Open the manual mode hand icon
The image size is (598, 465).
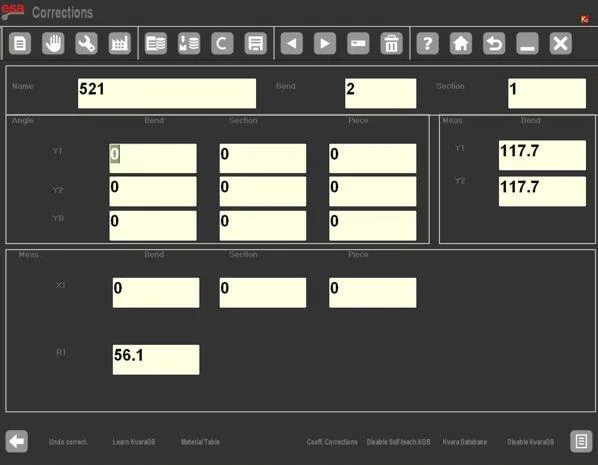pyautogui.click(x=53, y=43)
